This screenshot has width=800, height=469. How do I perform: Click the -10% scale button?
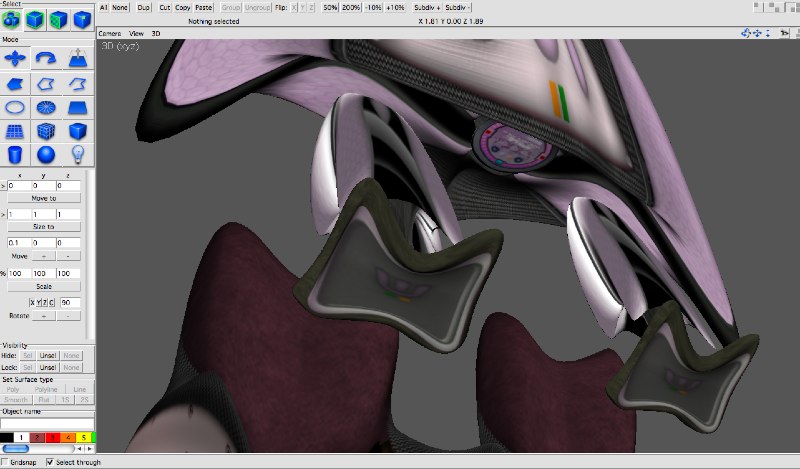click(373, 8)
